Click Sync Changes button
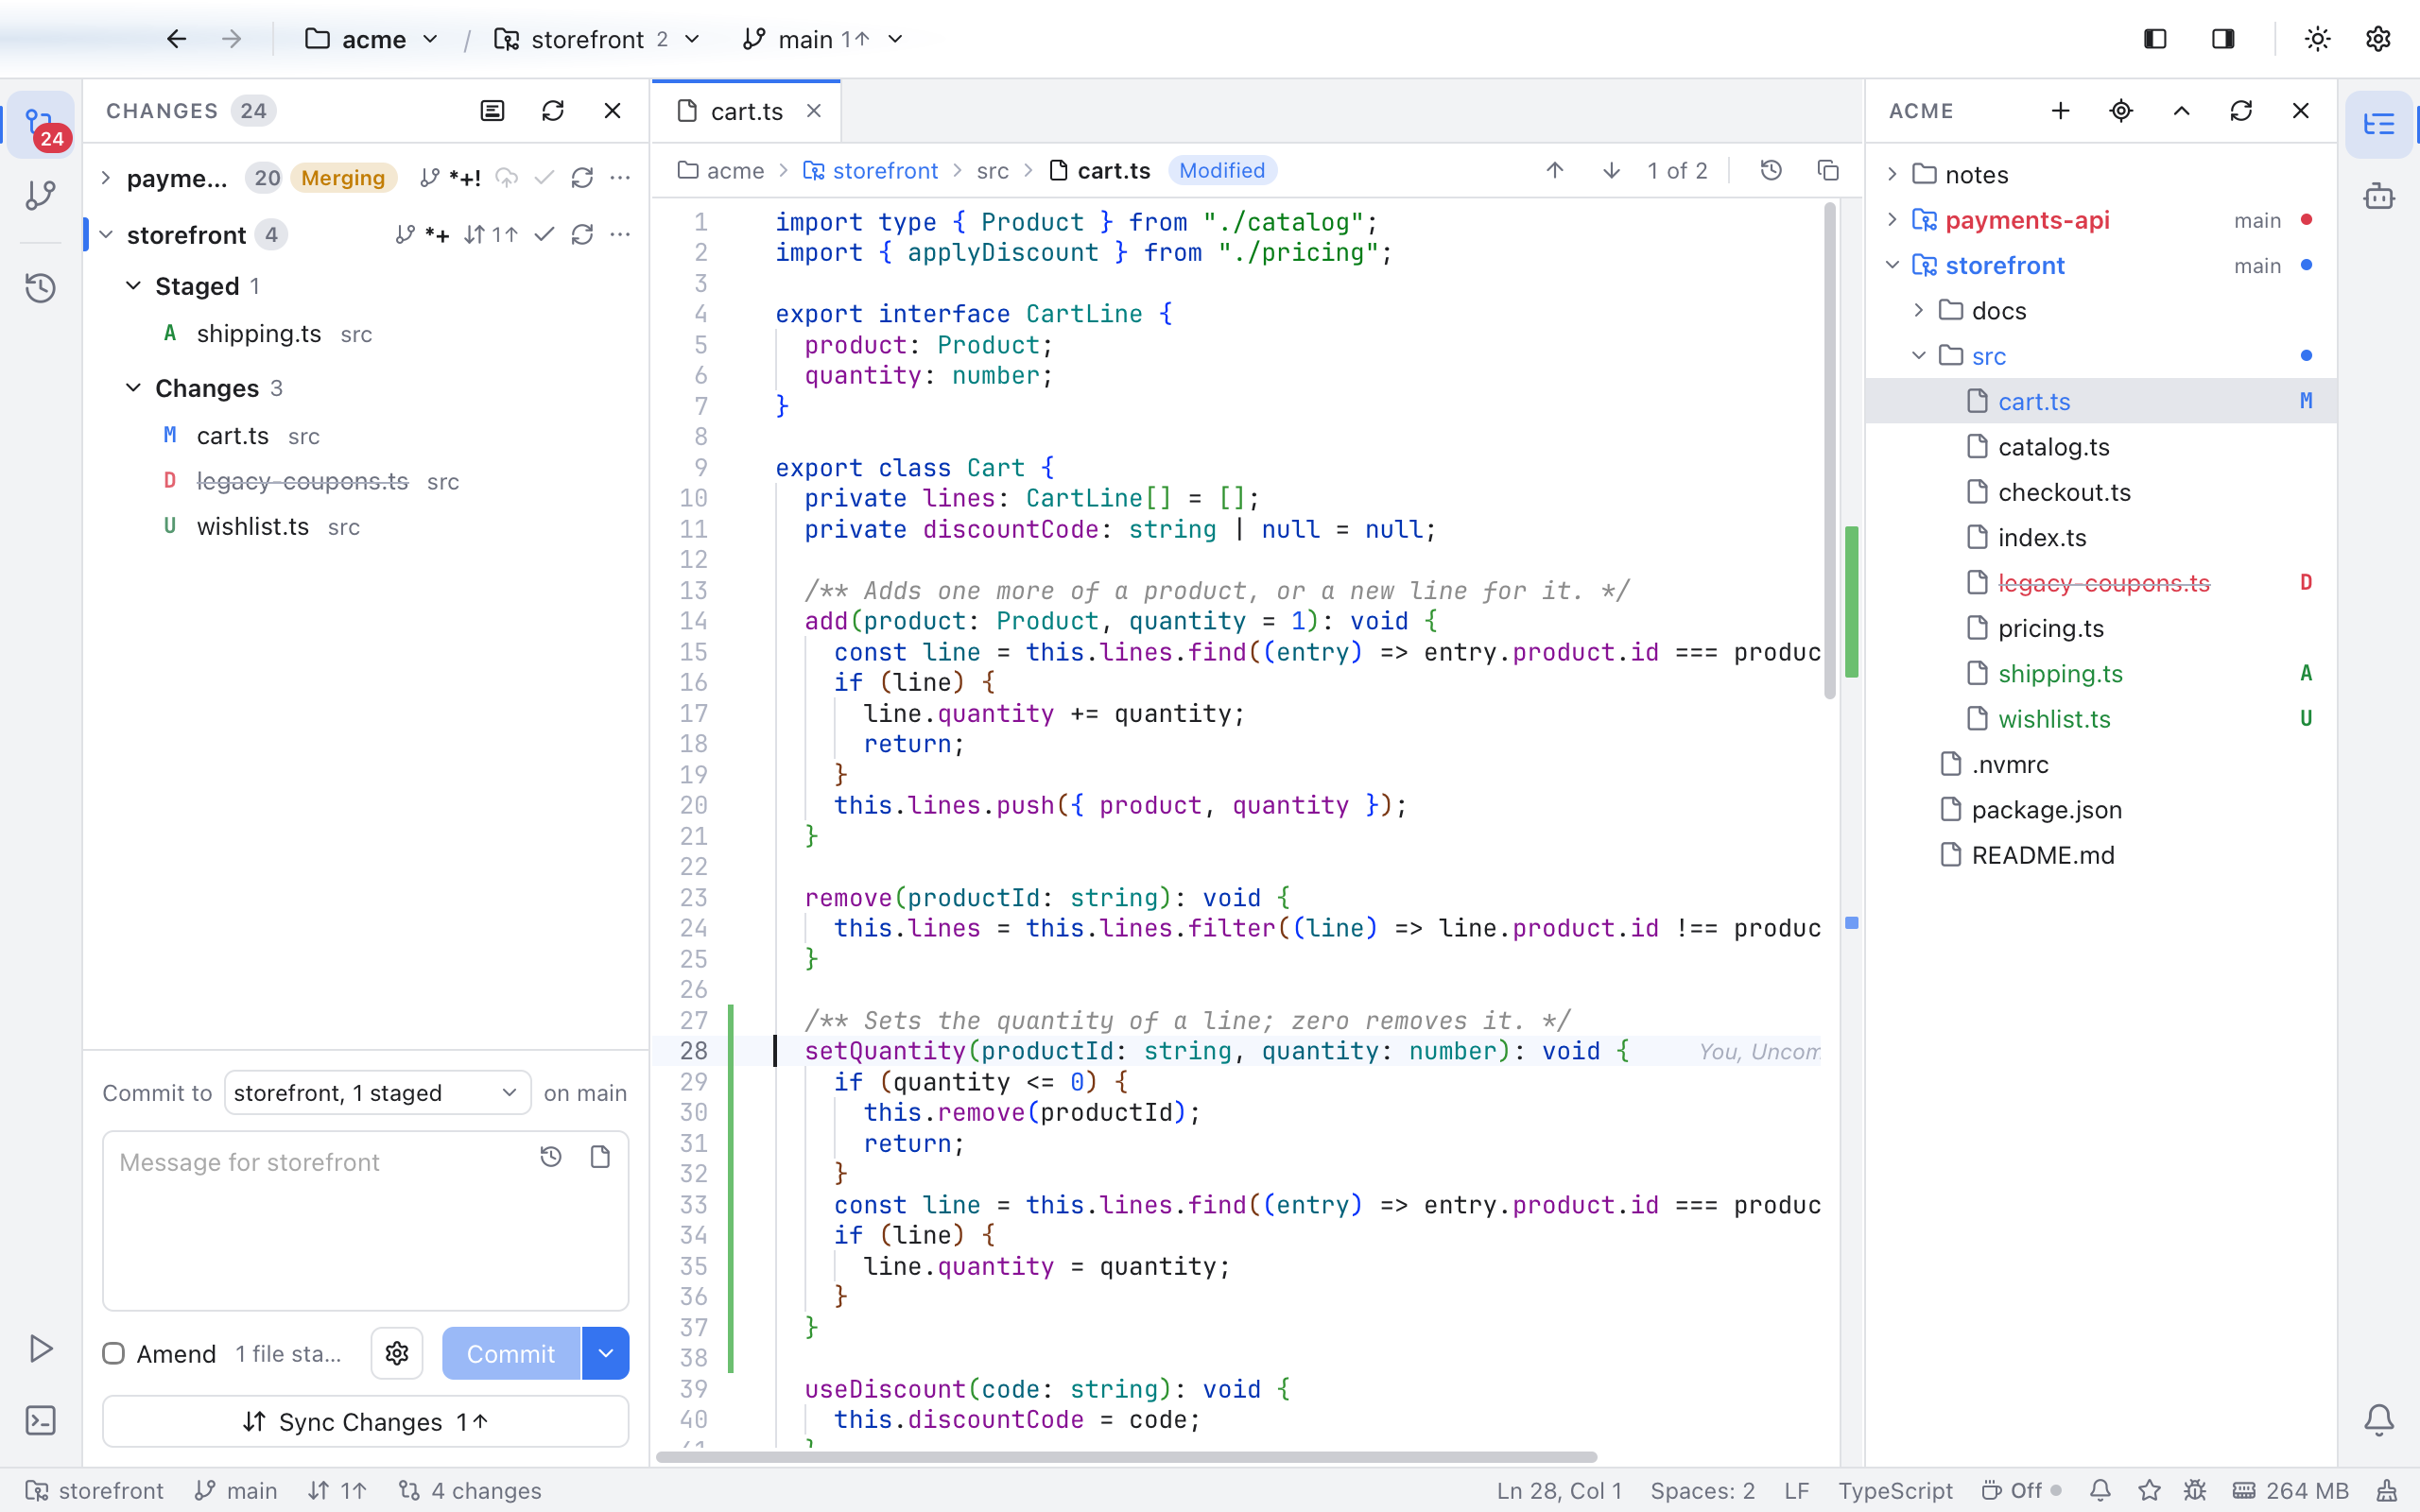The width and height of the screenshot is (2420, 1512). click(x=365, y=1421)
